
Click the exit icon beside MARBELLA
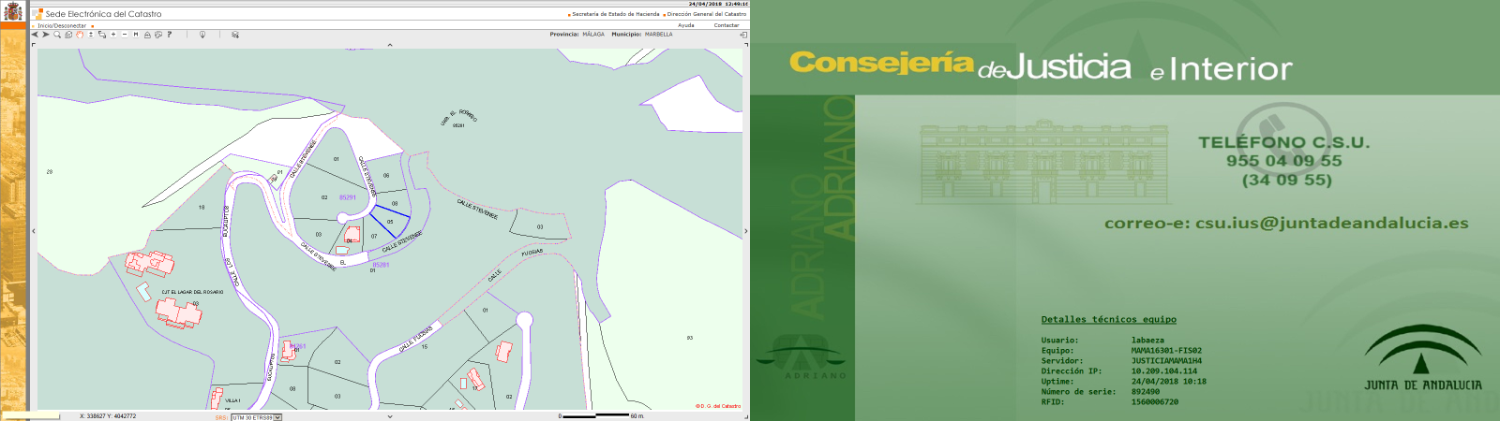click(744, 34)
